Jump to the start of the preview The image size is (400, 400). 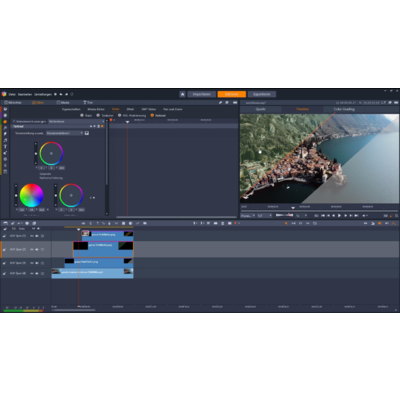[322, 216]
